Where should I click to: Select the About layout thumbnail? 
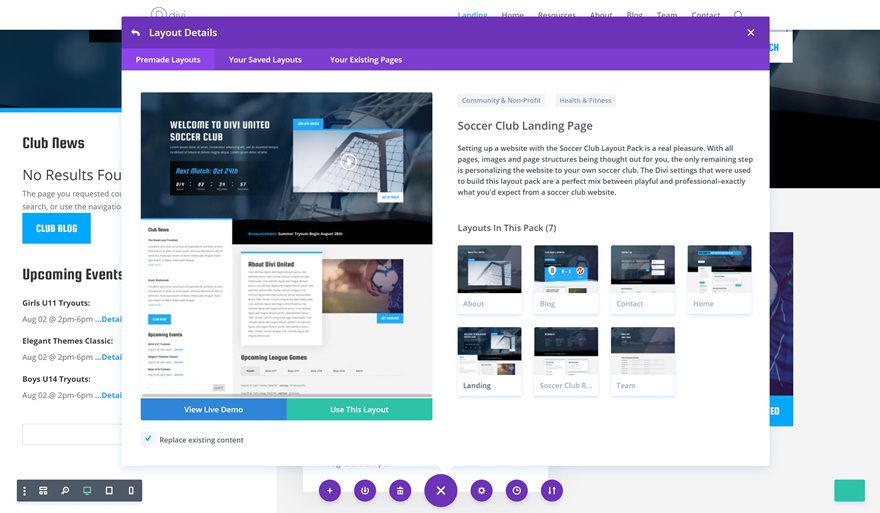[x=489, y=279]
